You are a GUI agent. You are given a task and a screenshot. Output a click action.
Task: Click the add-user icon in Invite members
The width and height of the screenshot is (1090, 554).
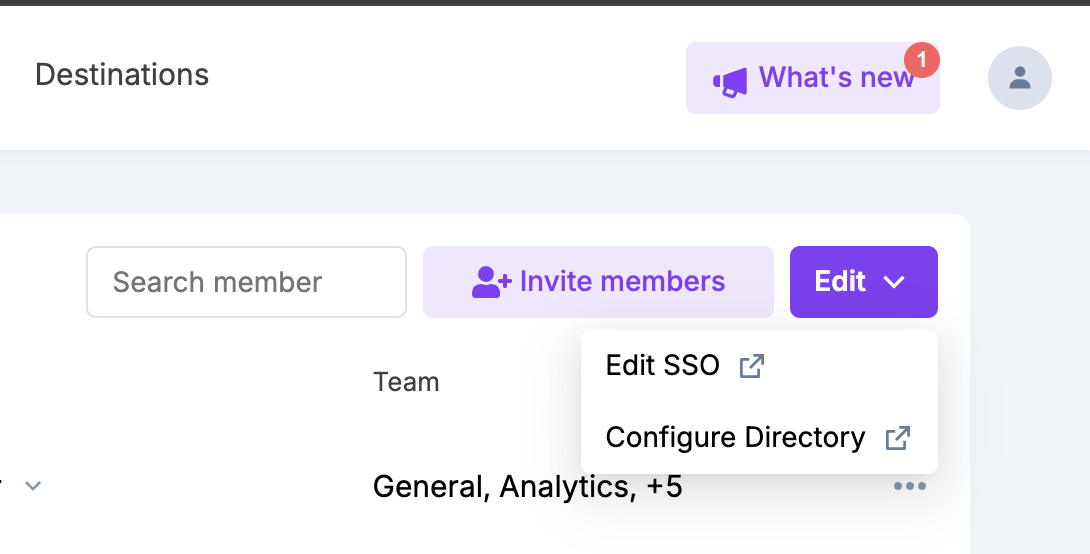(x=491, y=282)
